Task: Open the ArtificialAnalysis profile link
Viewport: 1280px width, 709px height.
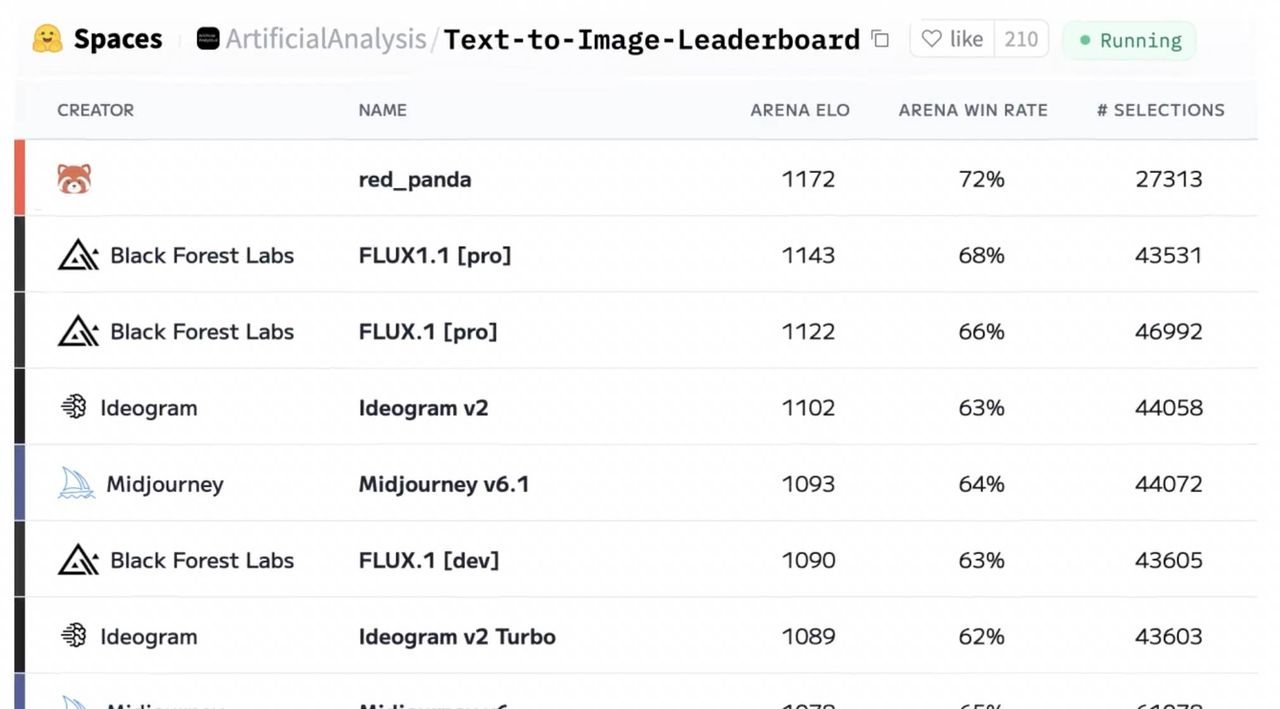Action: (x=326, y=39)
